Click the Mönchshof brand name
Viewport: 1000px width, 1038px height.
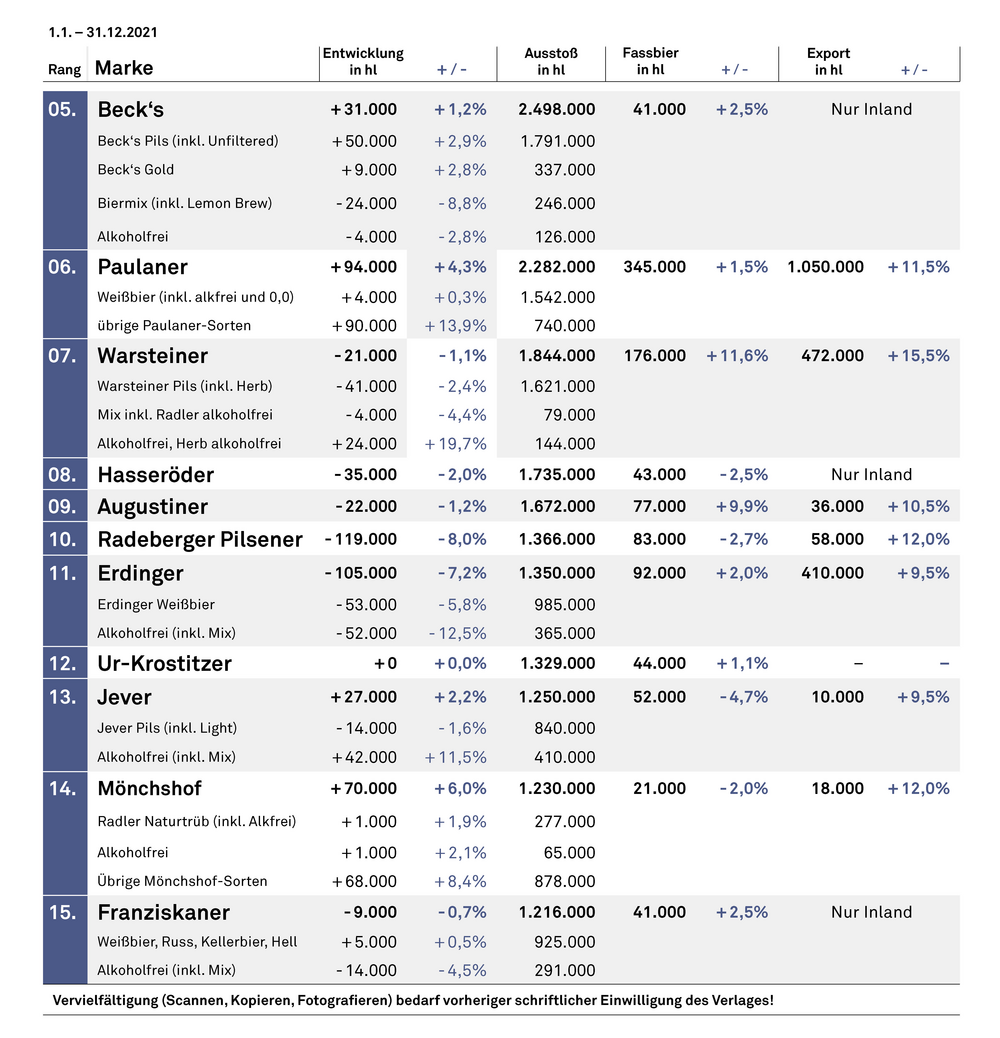[x=149, y=788]
